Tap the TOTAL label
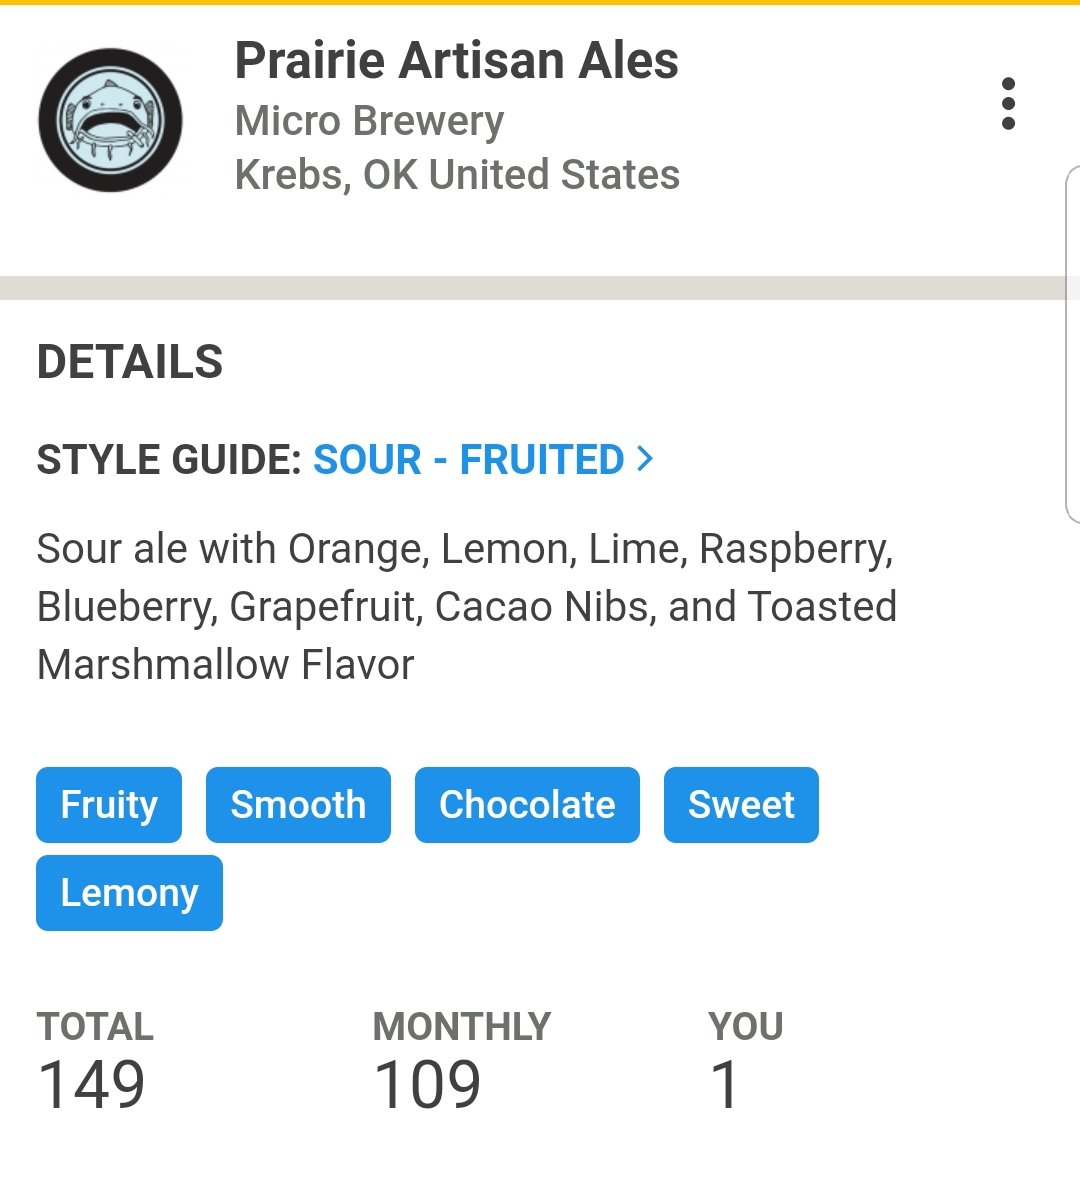This screenshot has width=1080, height=1202. click(95, 1027)
